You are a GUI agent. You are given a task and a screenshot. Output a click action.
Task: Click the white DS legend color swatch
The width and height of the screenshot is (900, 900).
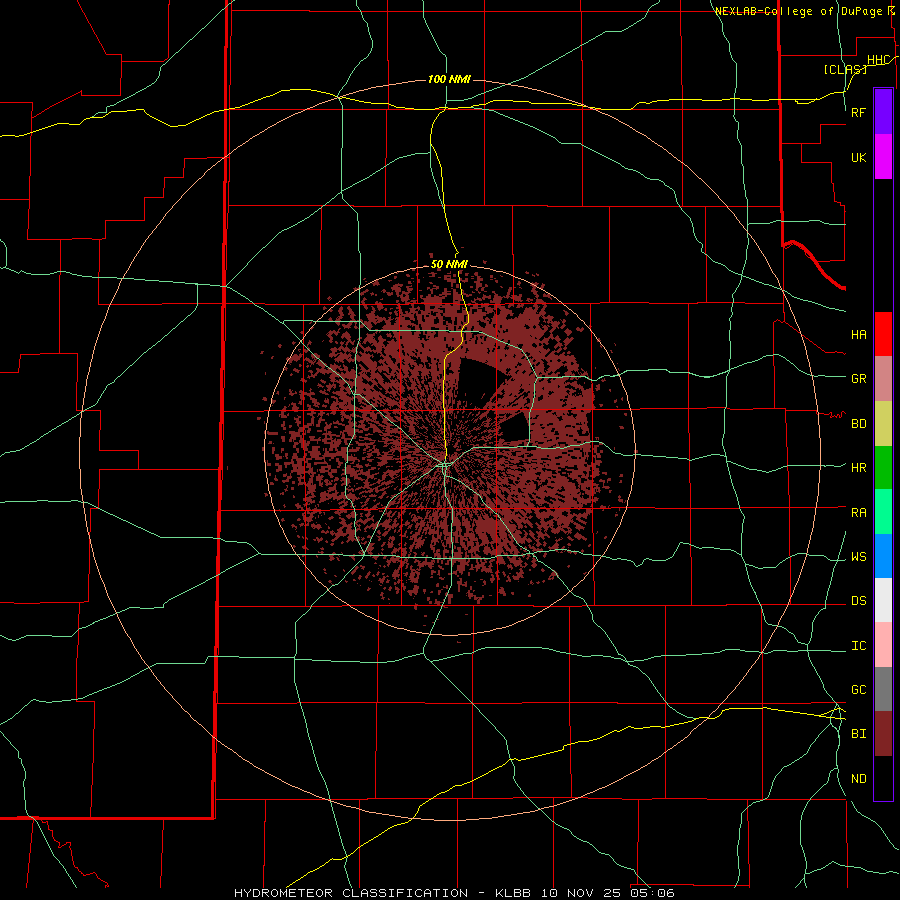pyautogui.click(x=883, y=600)
